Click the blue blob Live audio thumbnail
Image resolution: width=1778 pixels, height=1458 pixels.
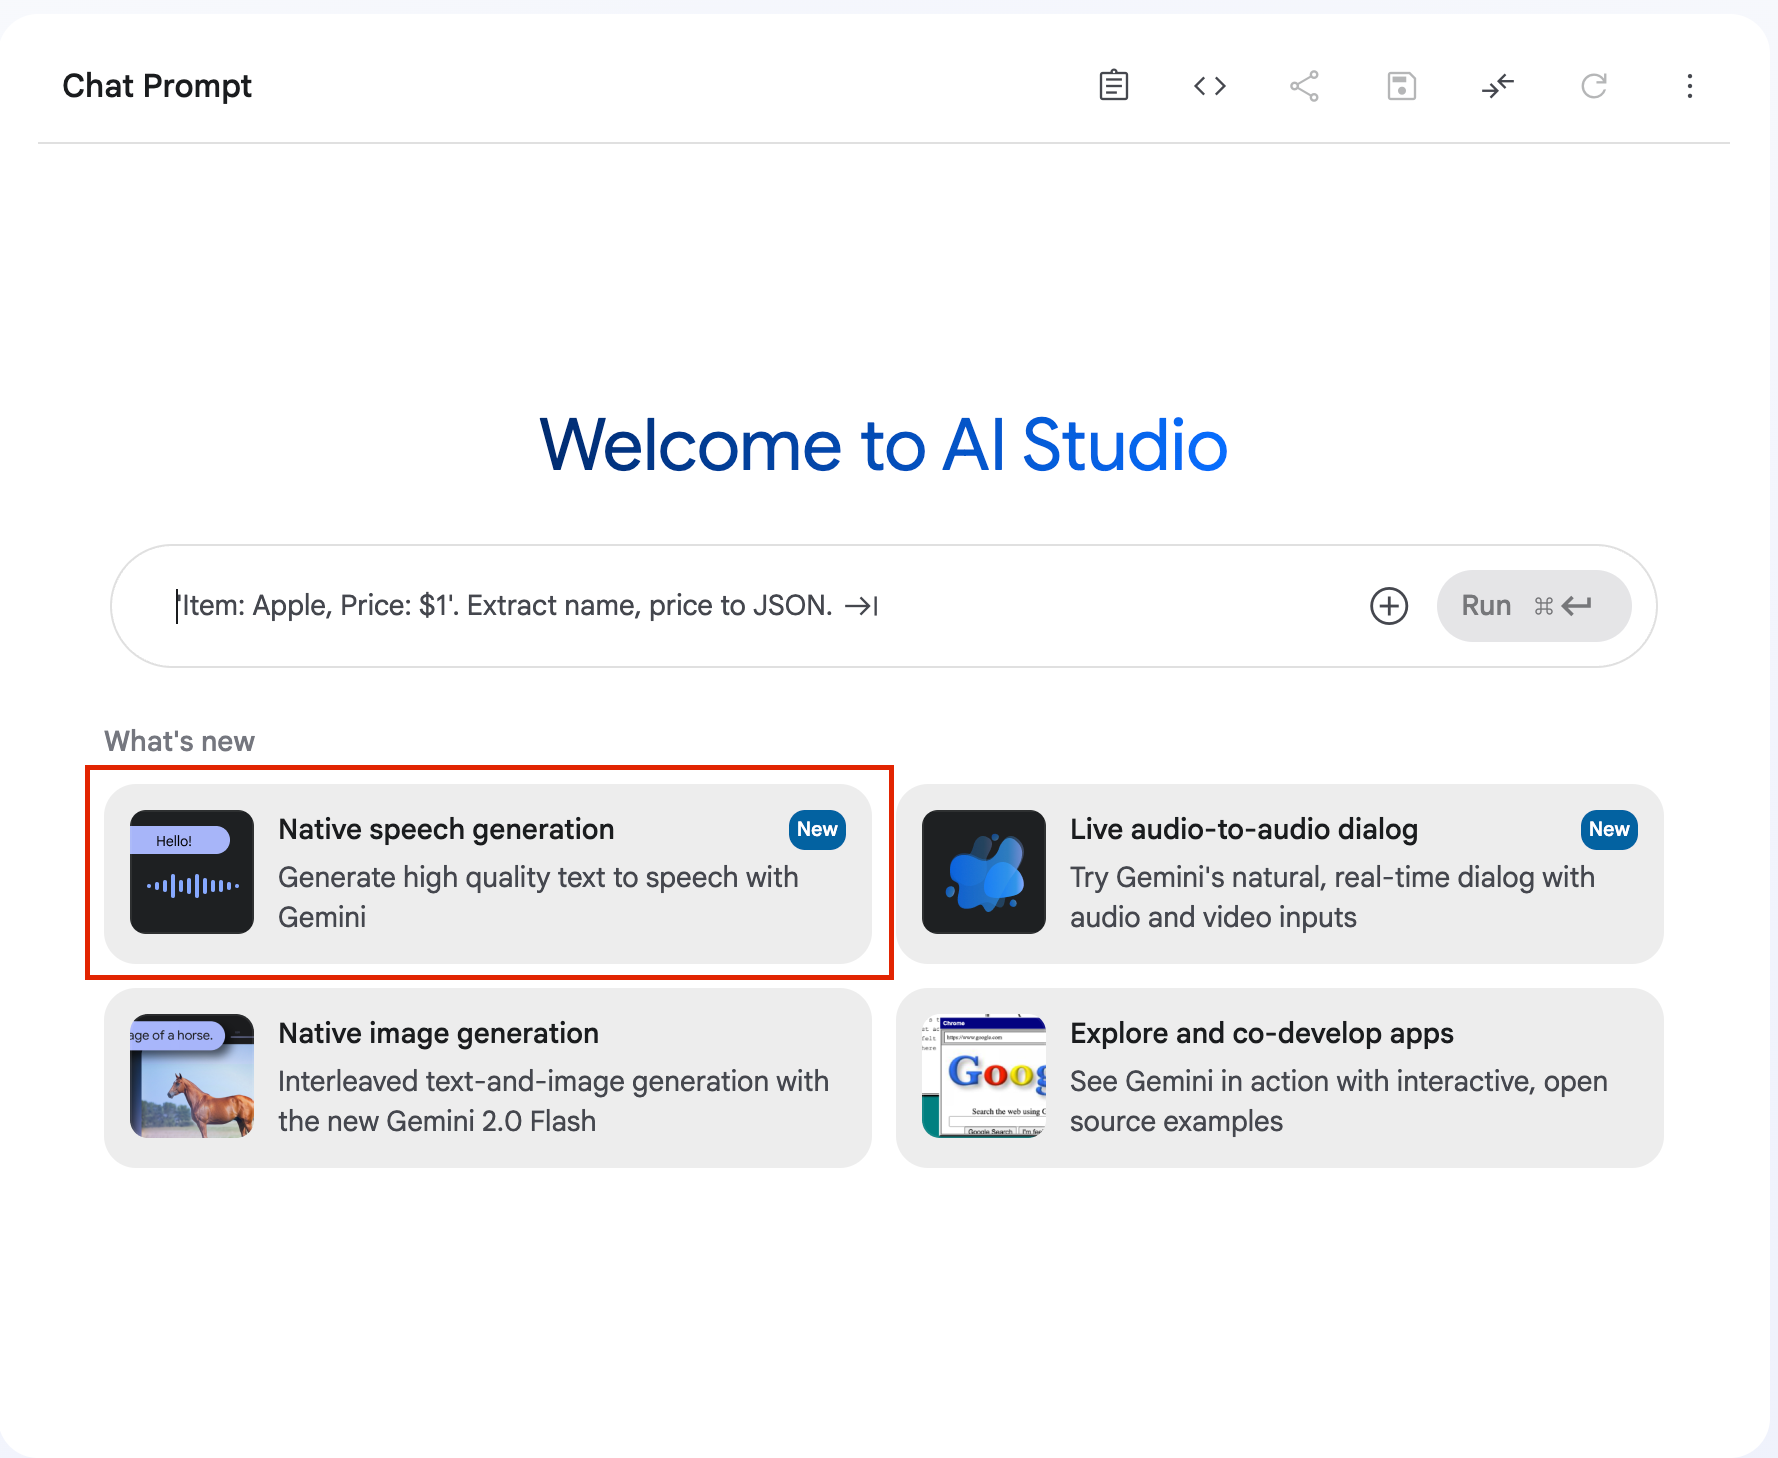coord(984,872)
